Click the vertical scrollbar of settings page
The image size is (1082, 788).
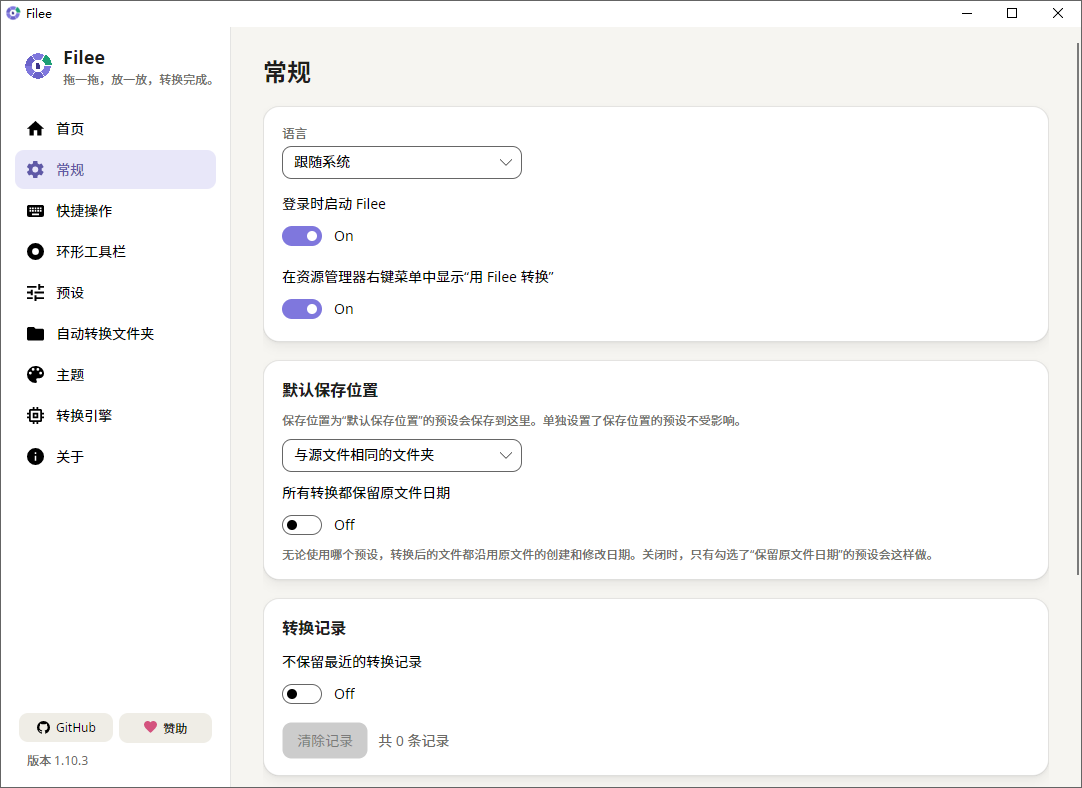1078,307
